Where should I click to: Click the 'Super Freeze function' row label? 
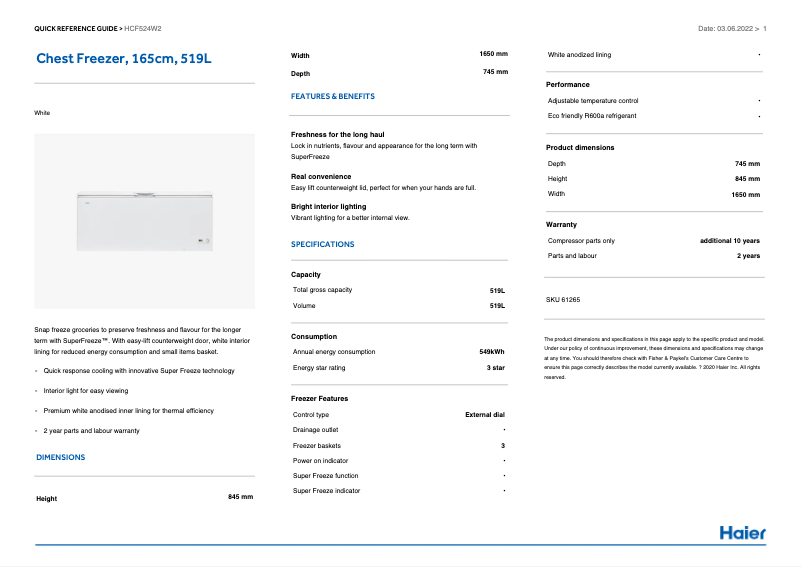coord(325,476)
